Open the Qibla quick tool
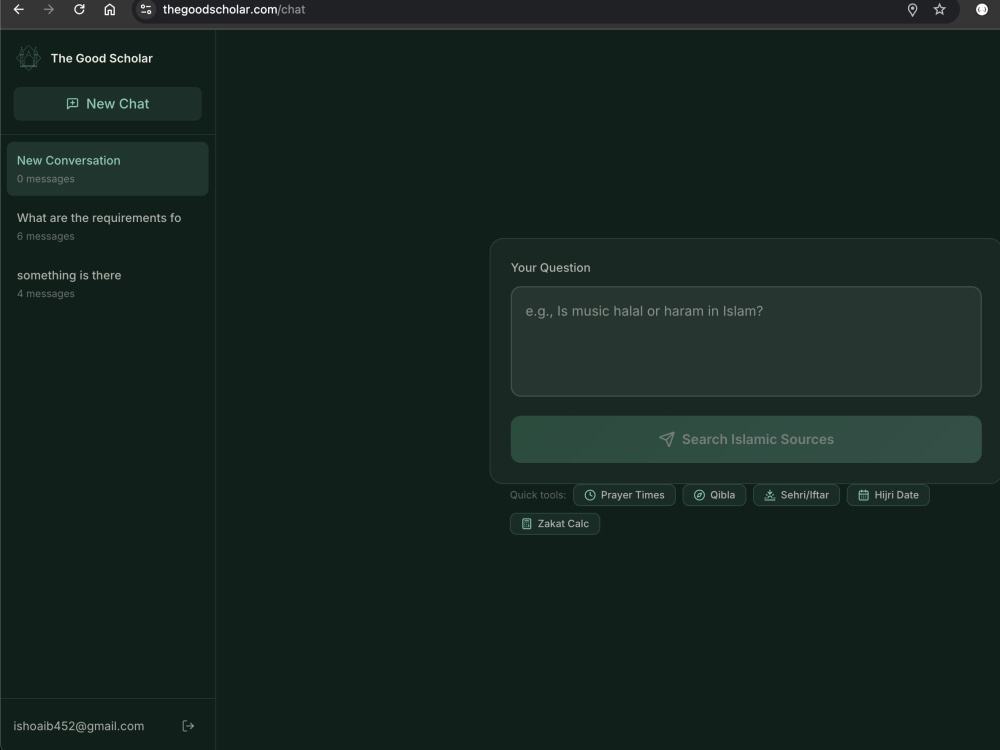 click(714, 495)
